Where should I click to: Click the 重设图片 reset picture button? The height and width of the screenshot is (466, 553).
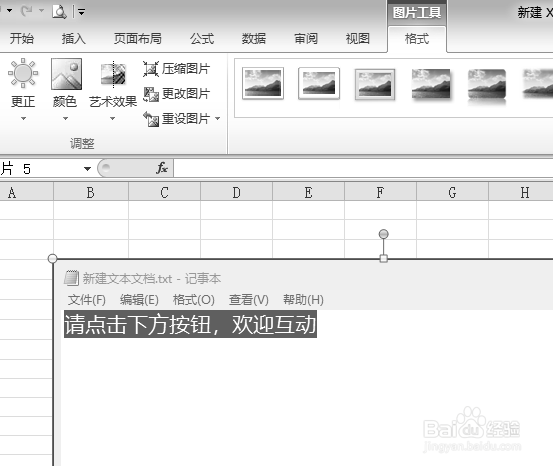176,119
